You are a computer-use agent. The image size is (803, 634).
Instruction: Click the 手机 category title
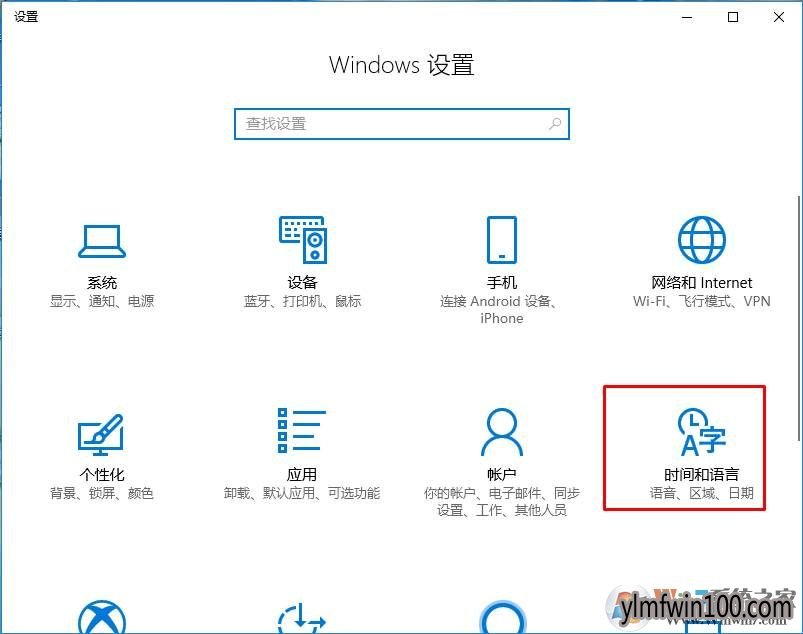tap(502, 282)
